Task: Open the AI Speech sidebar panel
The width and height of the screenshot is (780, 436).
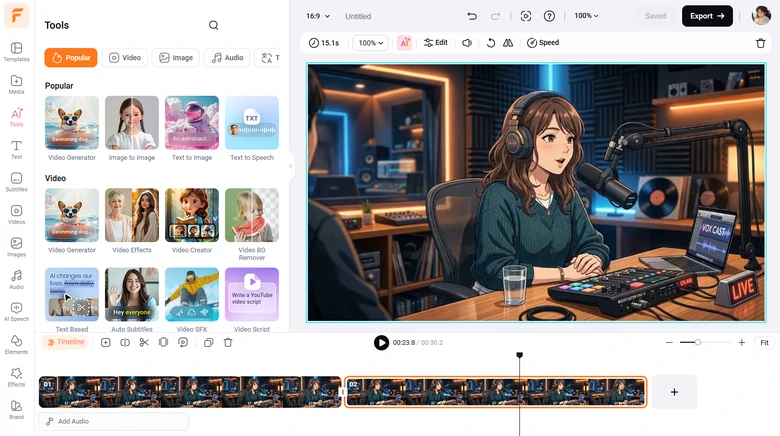Action: [16, 312]
